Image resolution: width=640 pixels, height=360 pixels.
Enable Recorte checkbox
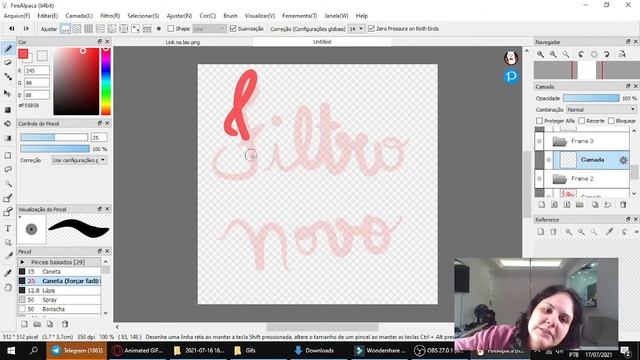coord(582,121)
